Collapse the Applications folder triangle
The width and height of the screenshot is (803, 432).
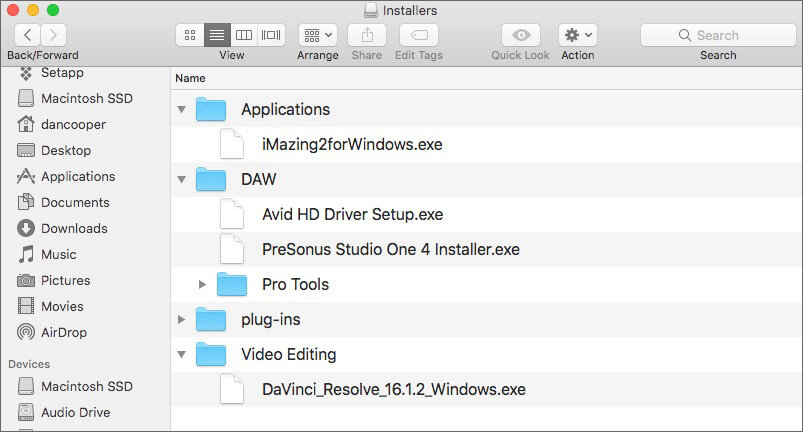coord(181,110)
